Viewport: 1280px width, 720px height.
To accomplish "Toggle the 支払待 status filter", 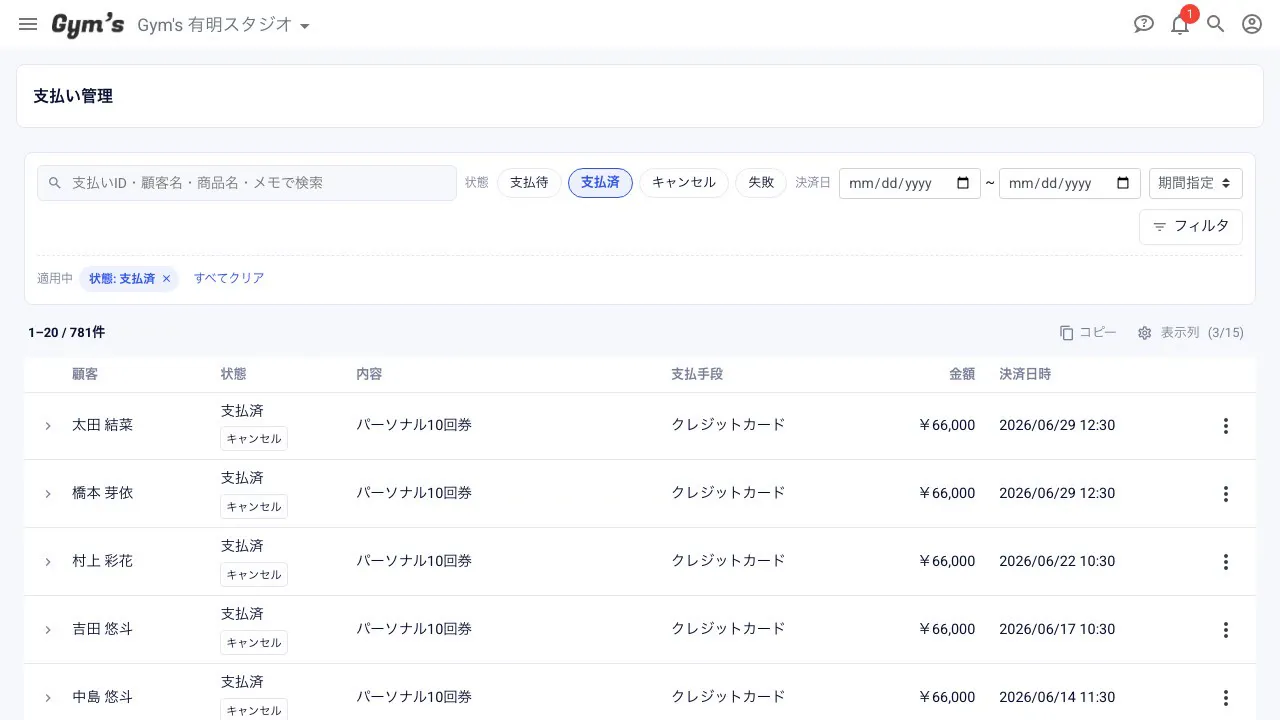I will coord(529,183).
